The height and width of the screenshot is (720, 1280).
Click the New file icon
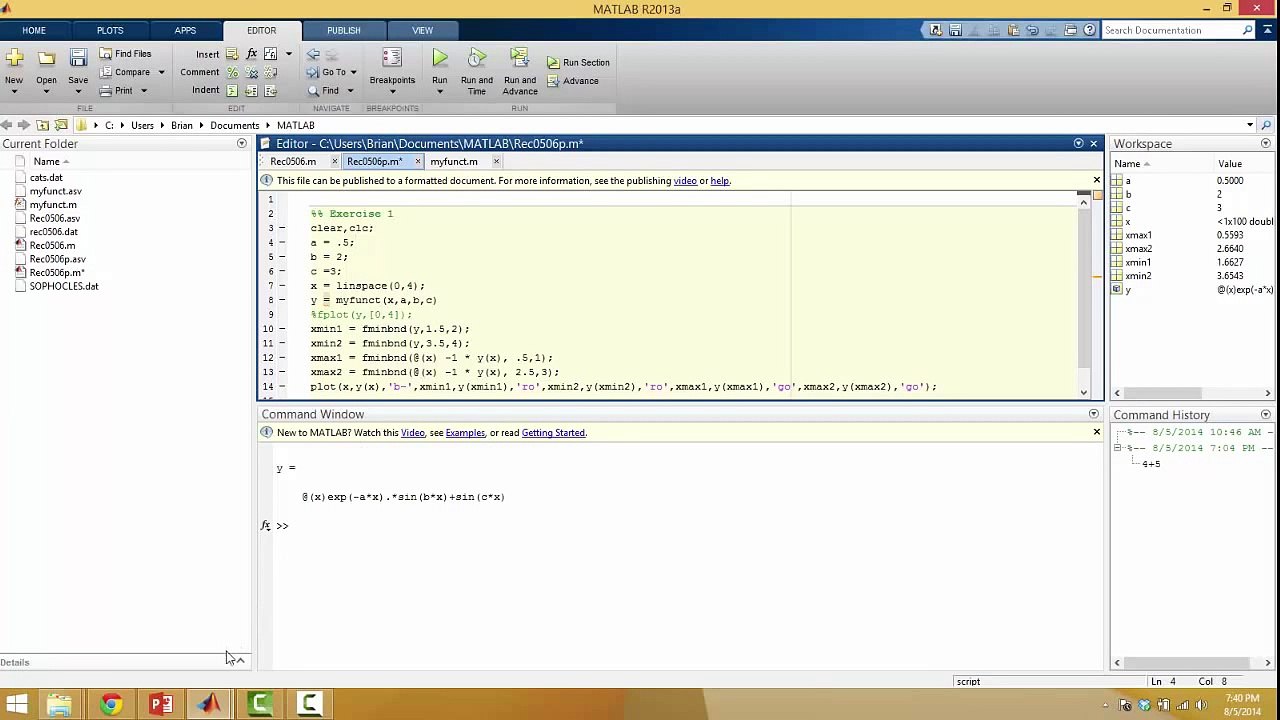click(14, 59)
